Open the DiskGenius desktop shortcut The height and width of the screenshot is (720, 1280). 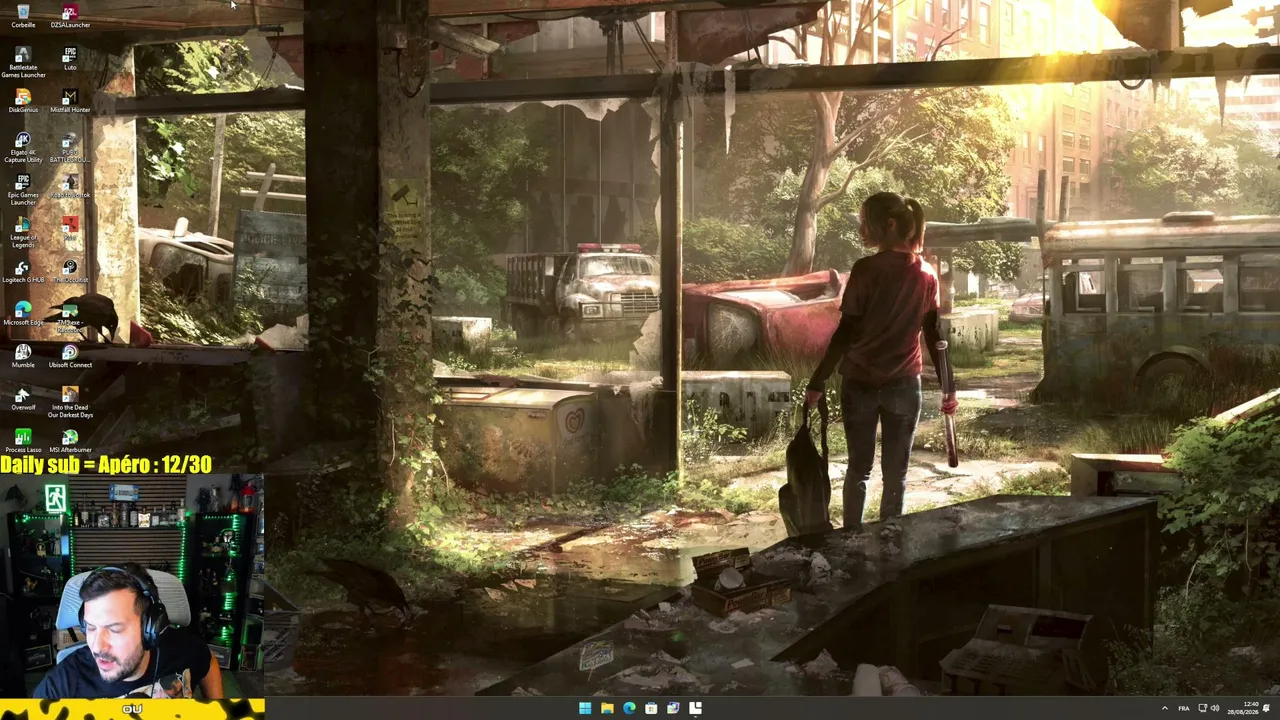[x=23, y=101]
